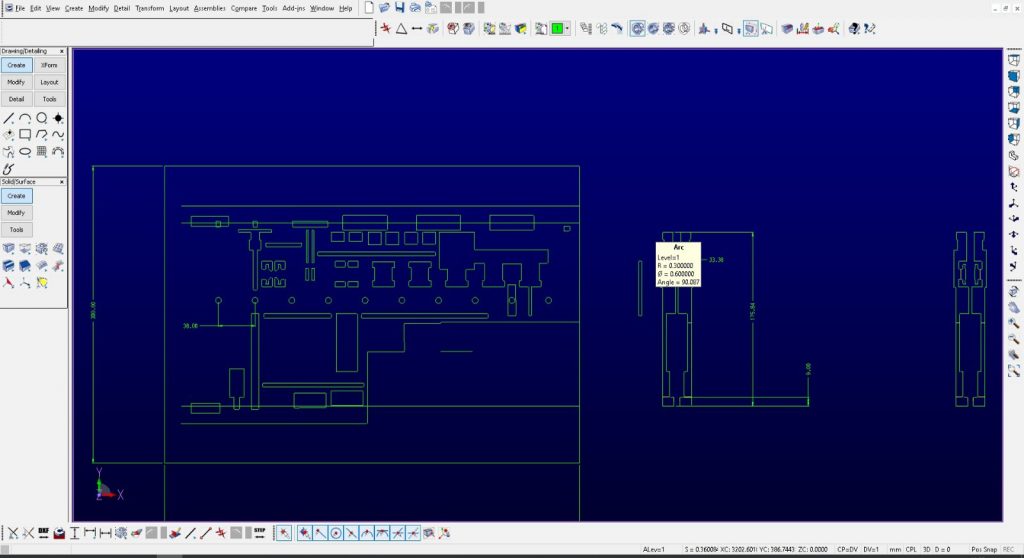Image resolution: width=1024 pixels, height=558 pixels.
Task: Toggle the second render mode globe button
Action: [653, 29]
